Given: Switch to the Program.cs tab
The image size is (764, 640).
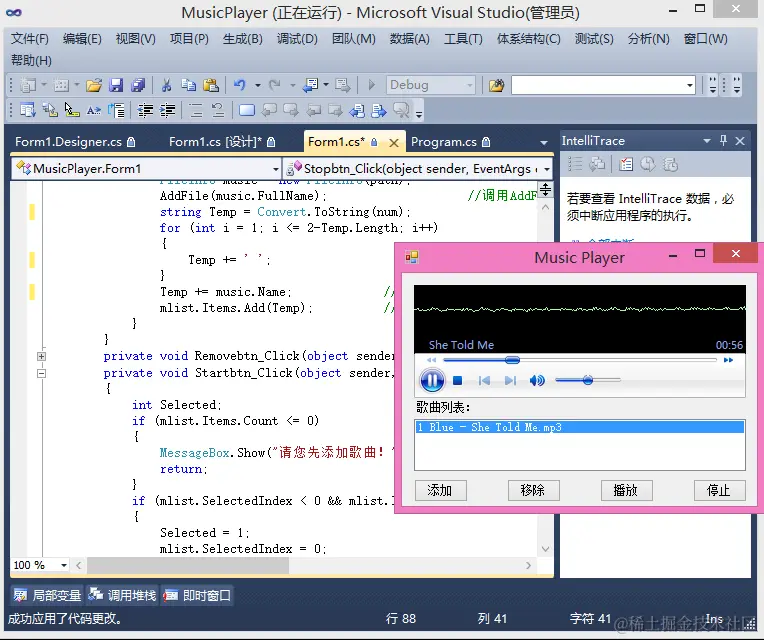Looking at the screenshot, I should coord(450,142).
